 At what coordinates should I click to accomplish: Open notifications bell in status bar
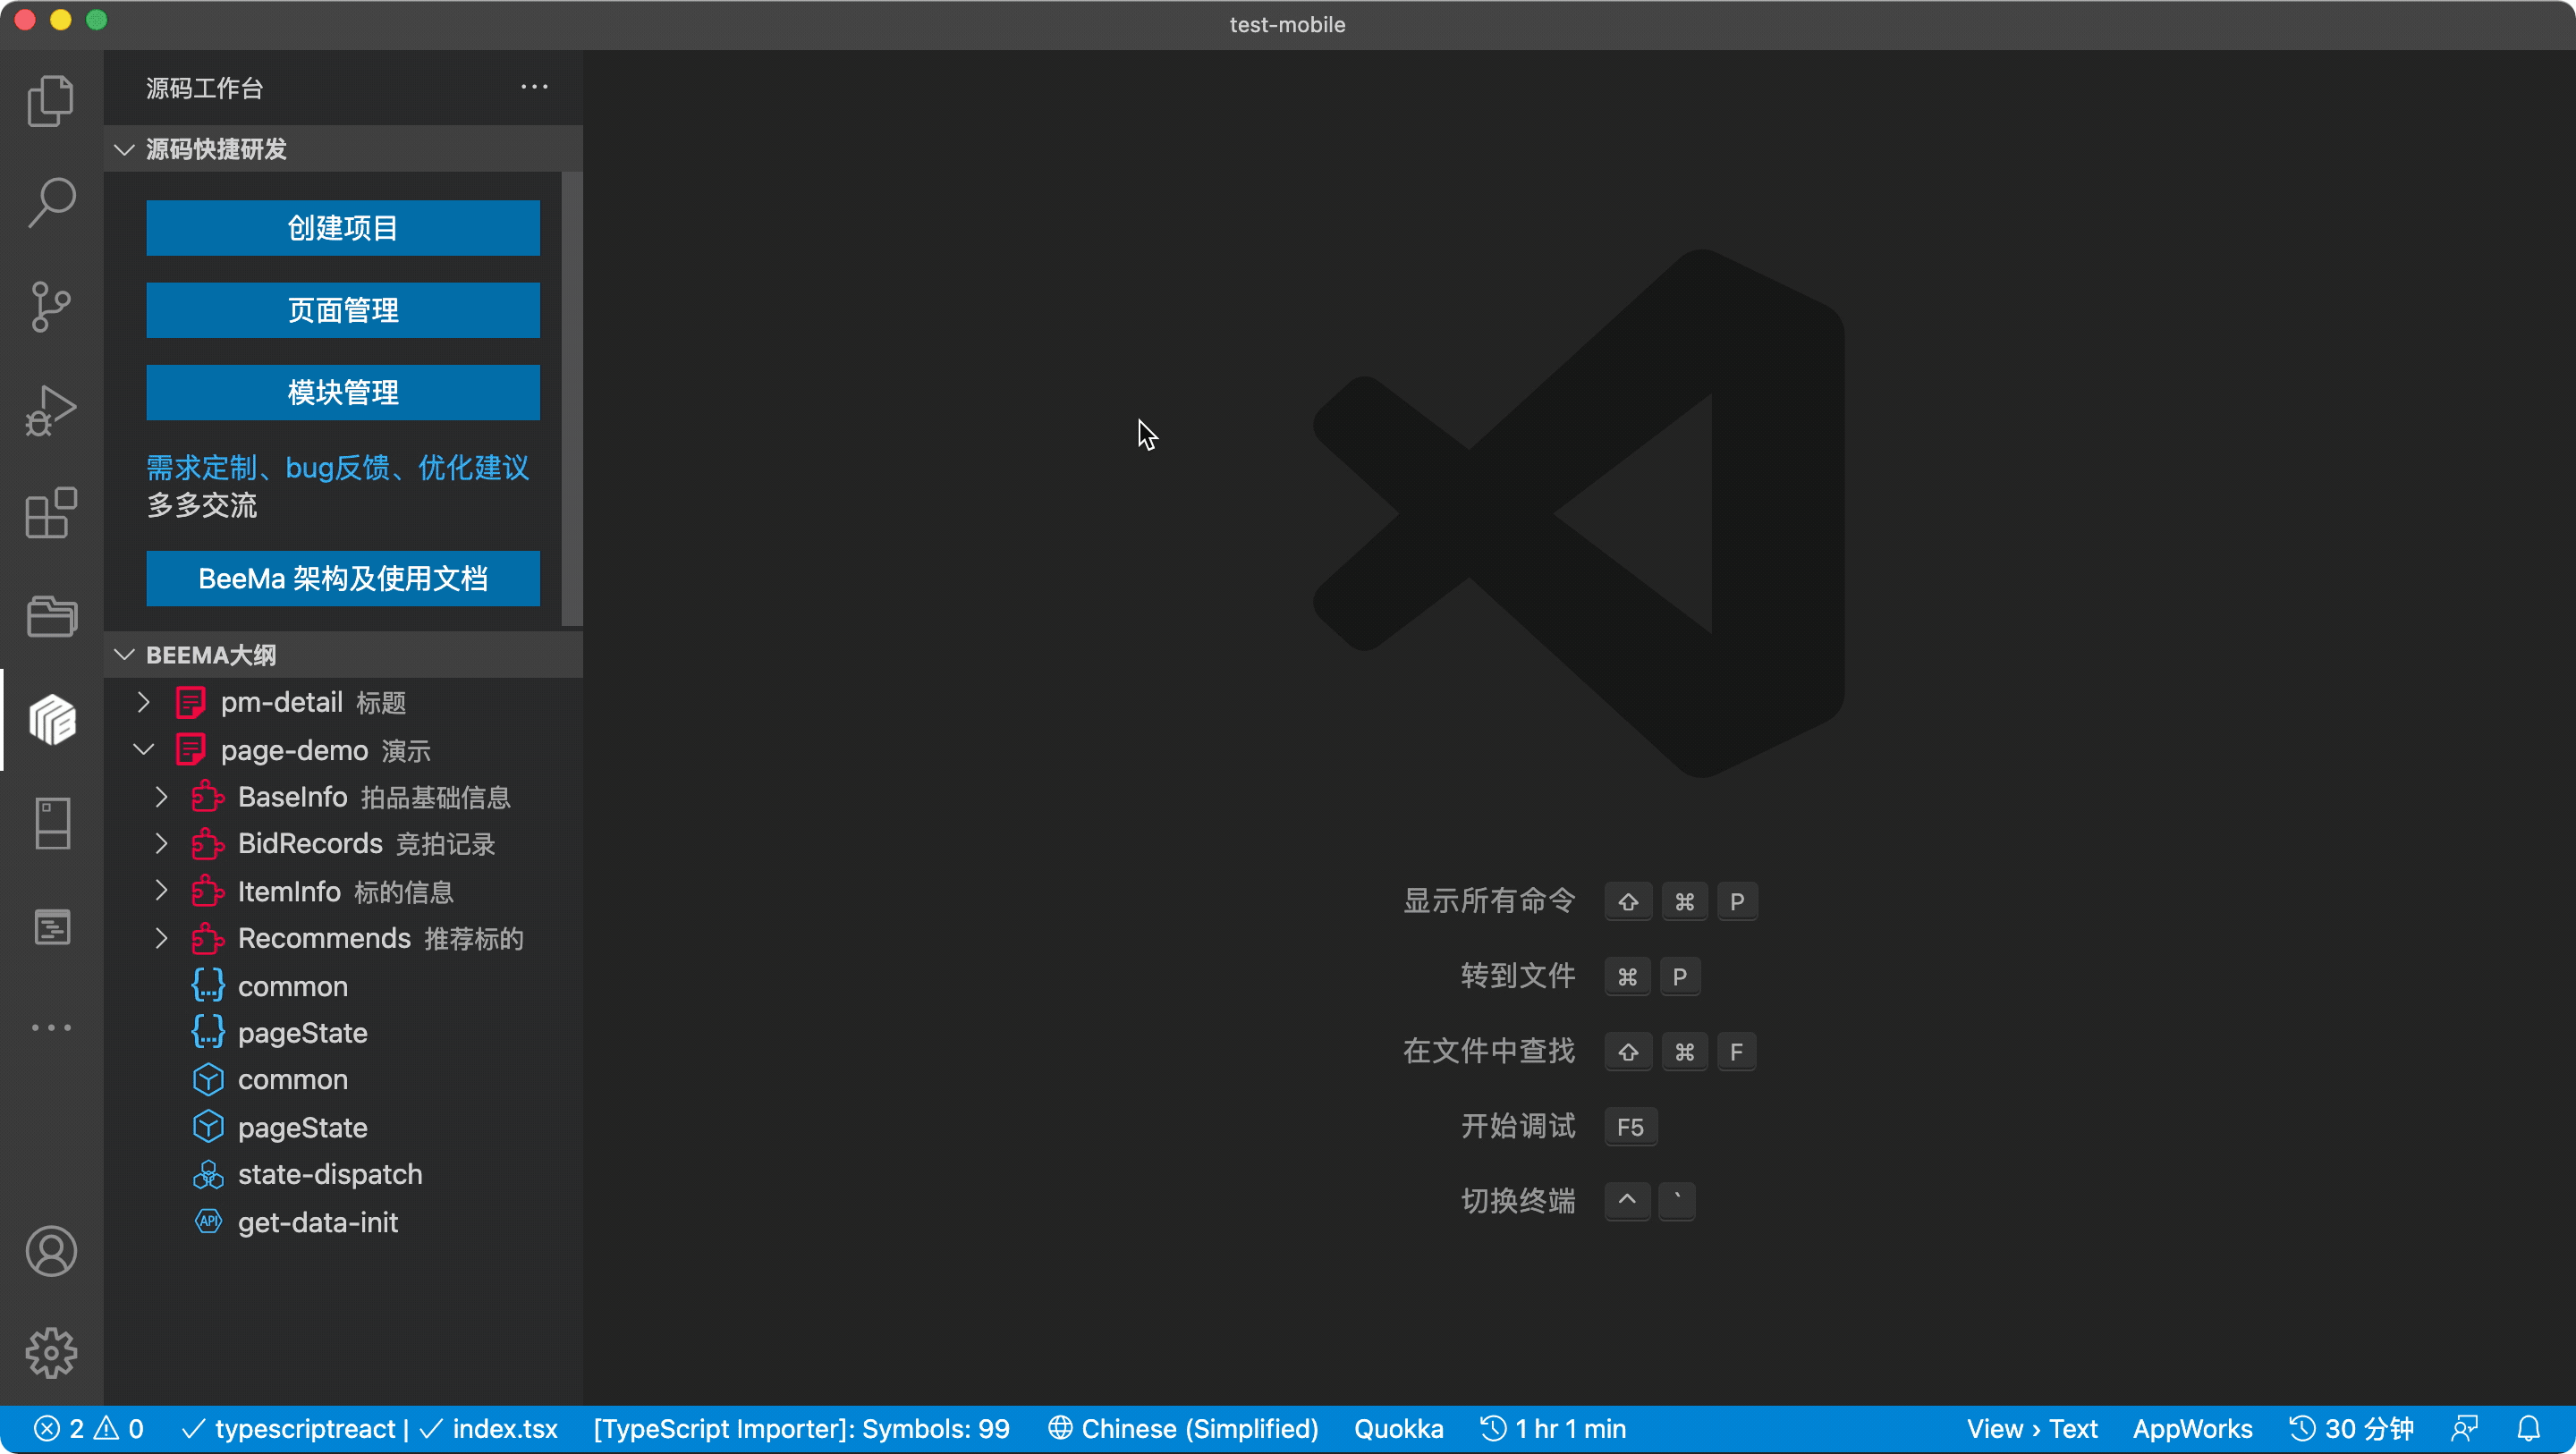point(2528,1428)
